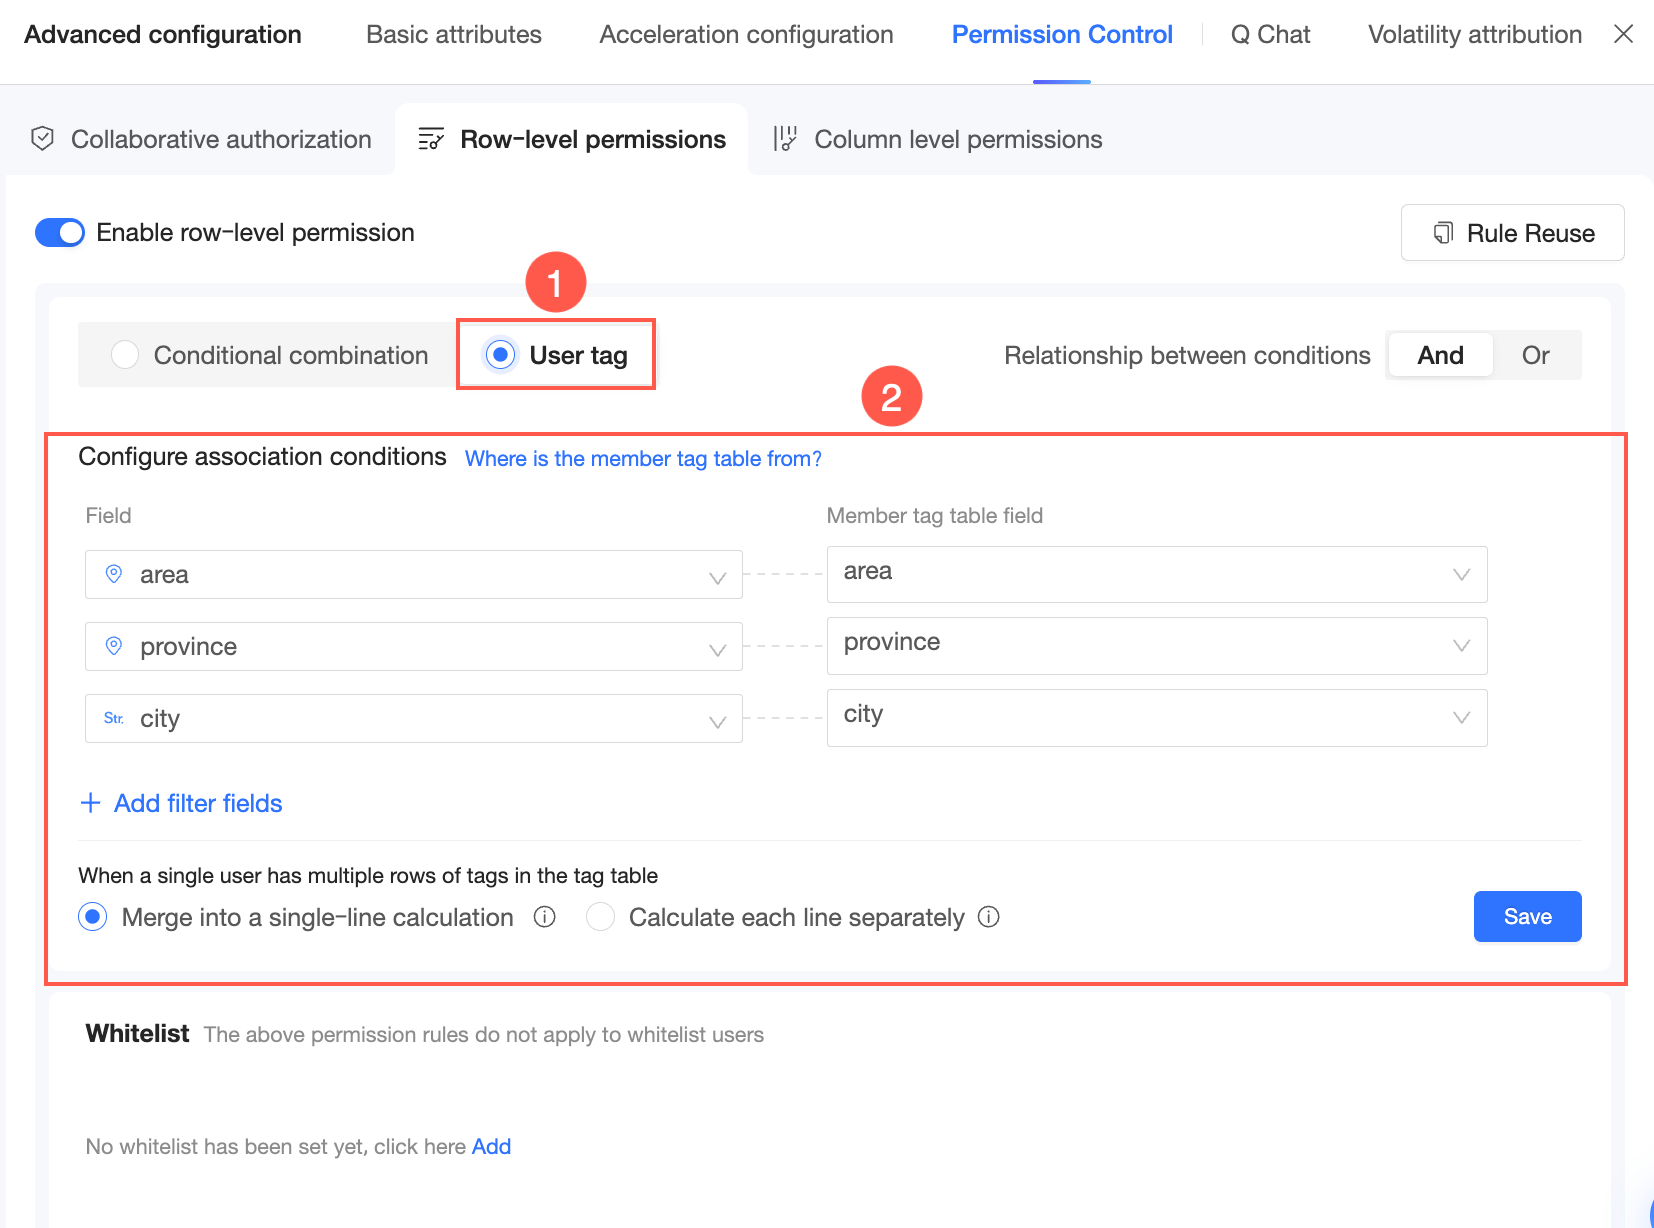Click the location icon in province field
1654x1228 pixels.
(x=114, y=646)
